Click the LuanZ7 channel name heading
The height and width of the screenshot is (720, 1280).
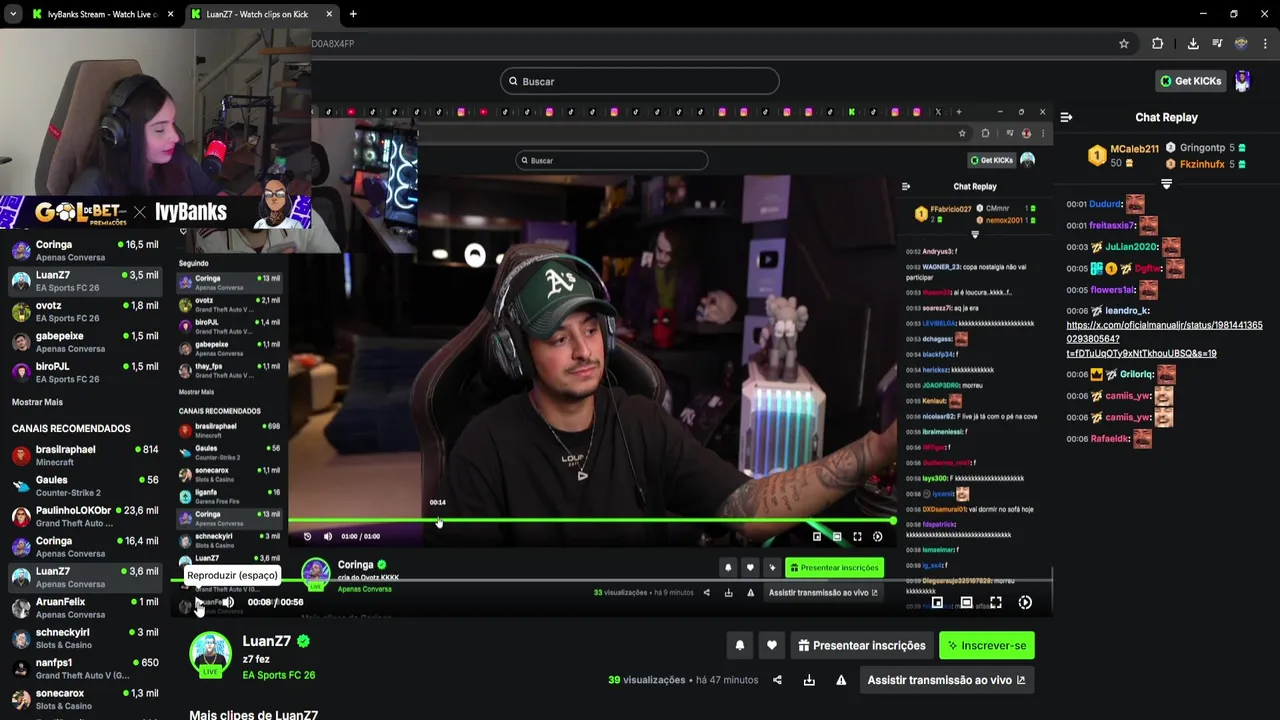pos(267,641)
